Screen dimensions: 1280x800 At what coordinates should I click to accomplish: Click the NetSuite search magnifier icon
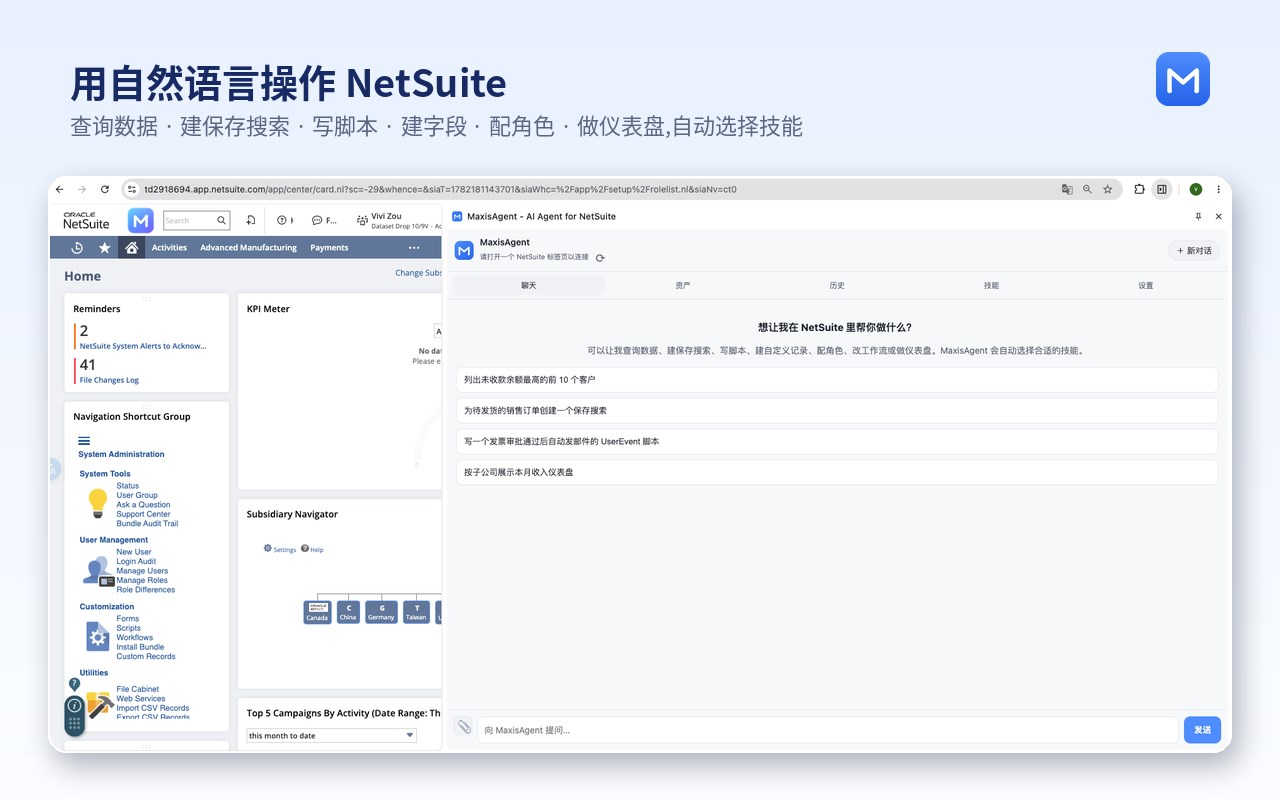point(222,220)
